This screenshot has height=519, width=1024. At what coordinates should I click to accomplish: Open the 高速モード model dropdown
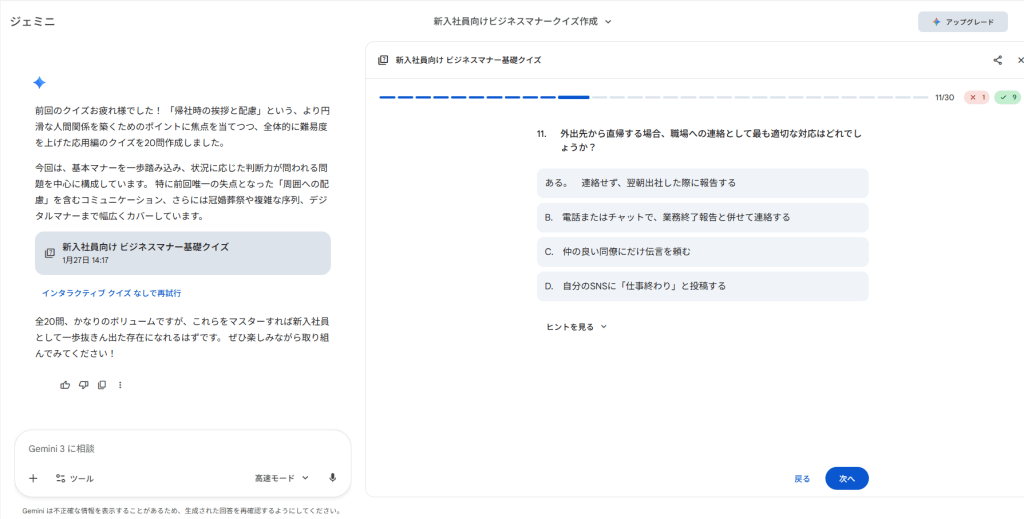282,478
